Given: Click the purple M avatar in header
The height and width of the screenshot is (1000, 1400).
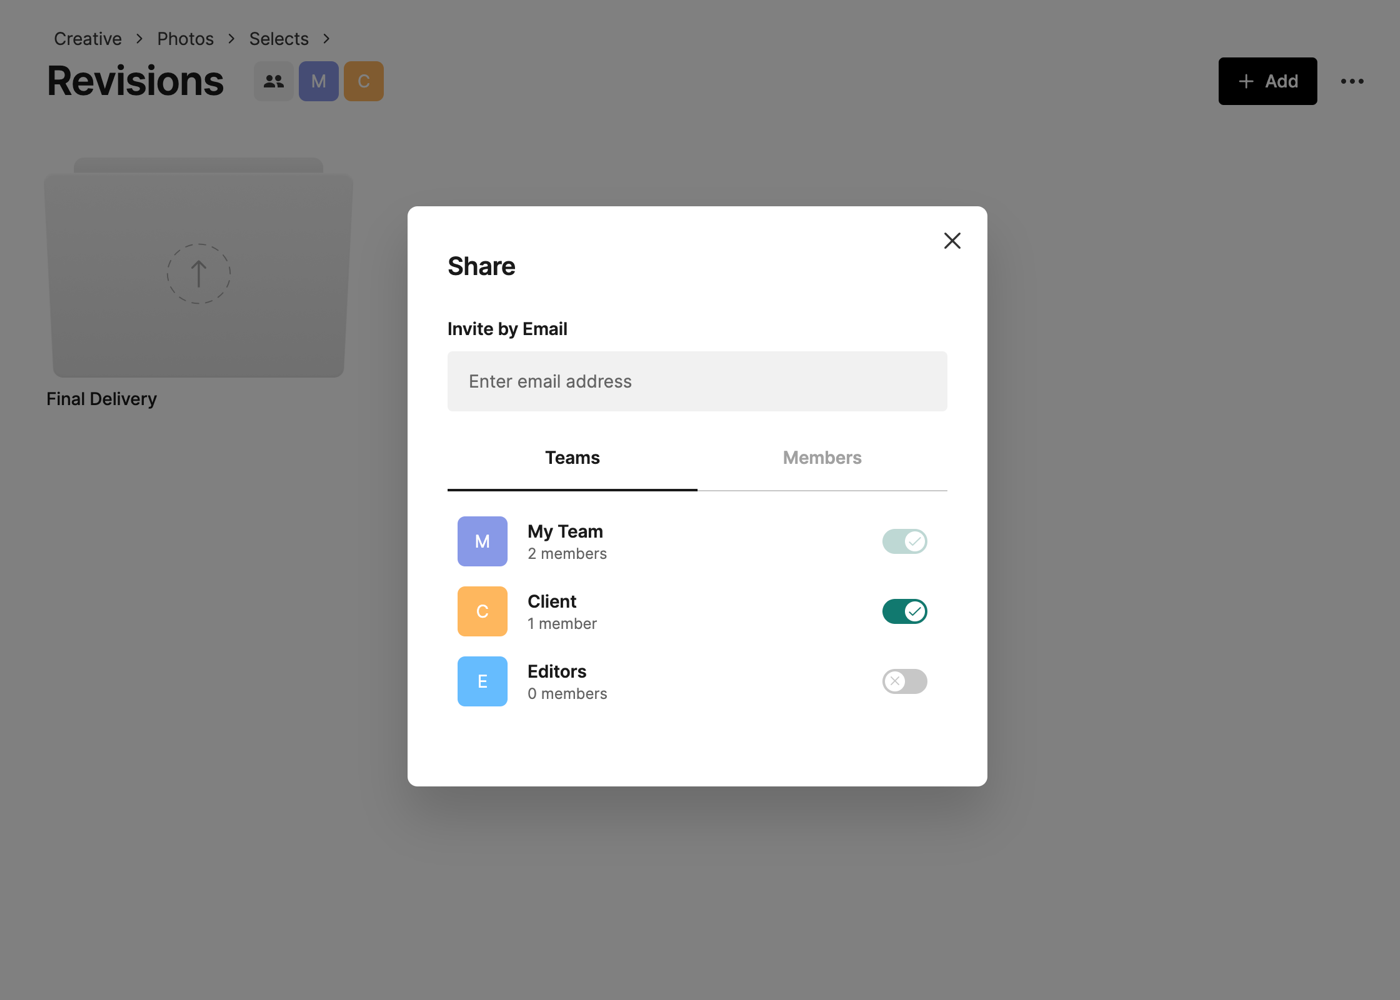Looking at the screenshot, I should point(319,82).
